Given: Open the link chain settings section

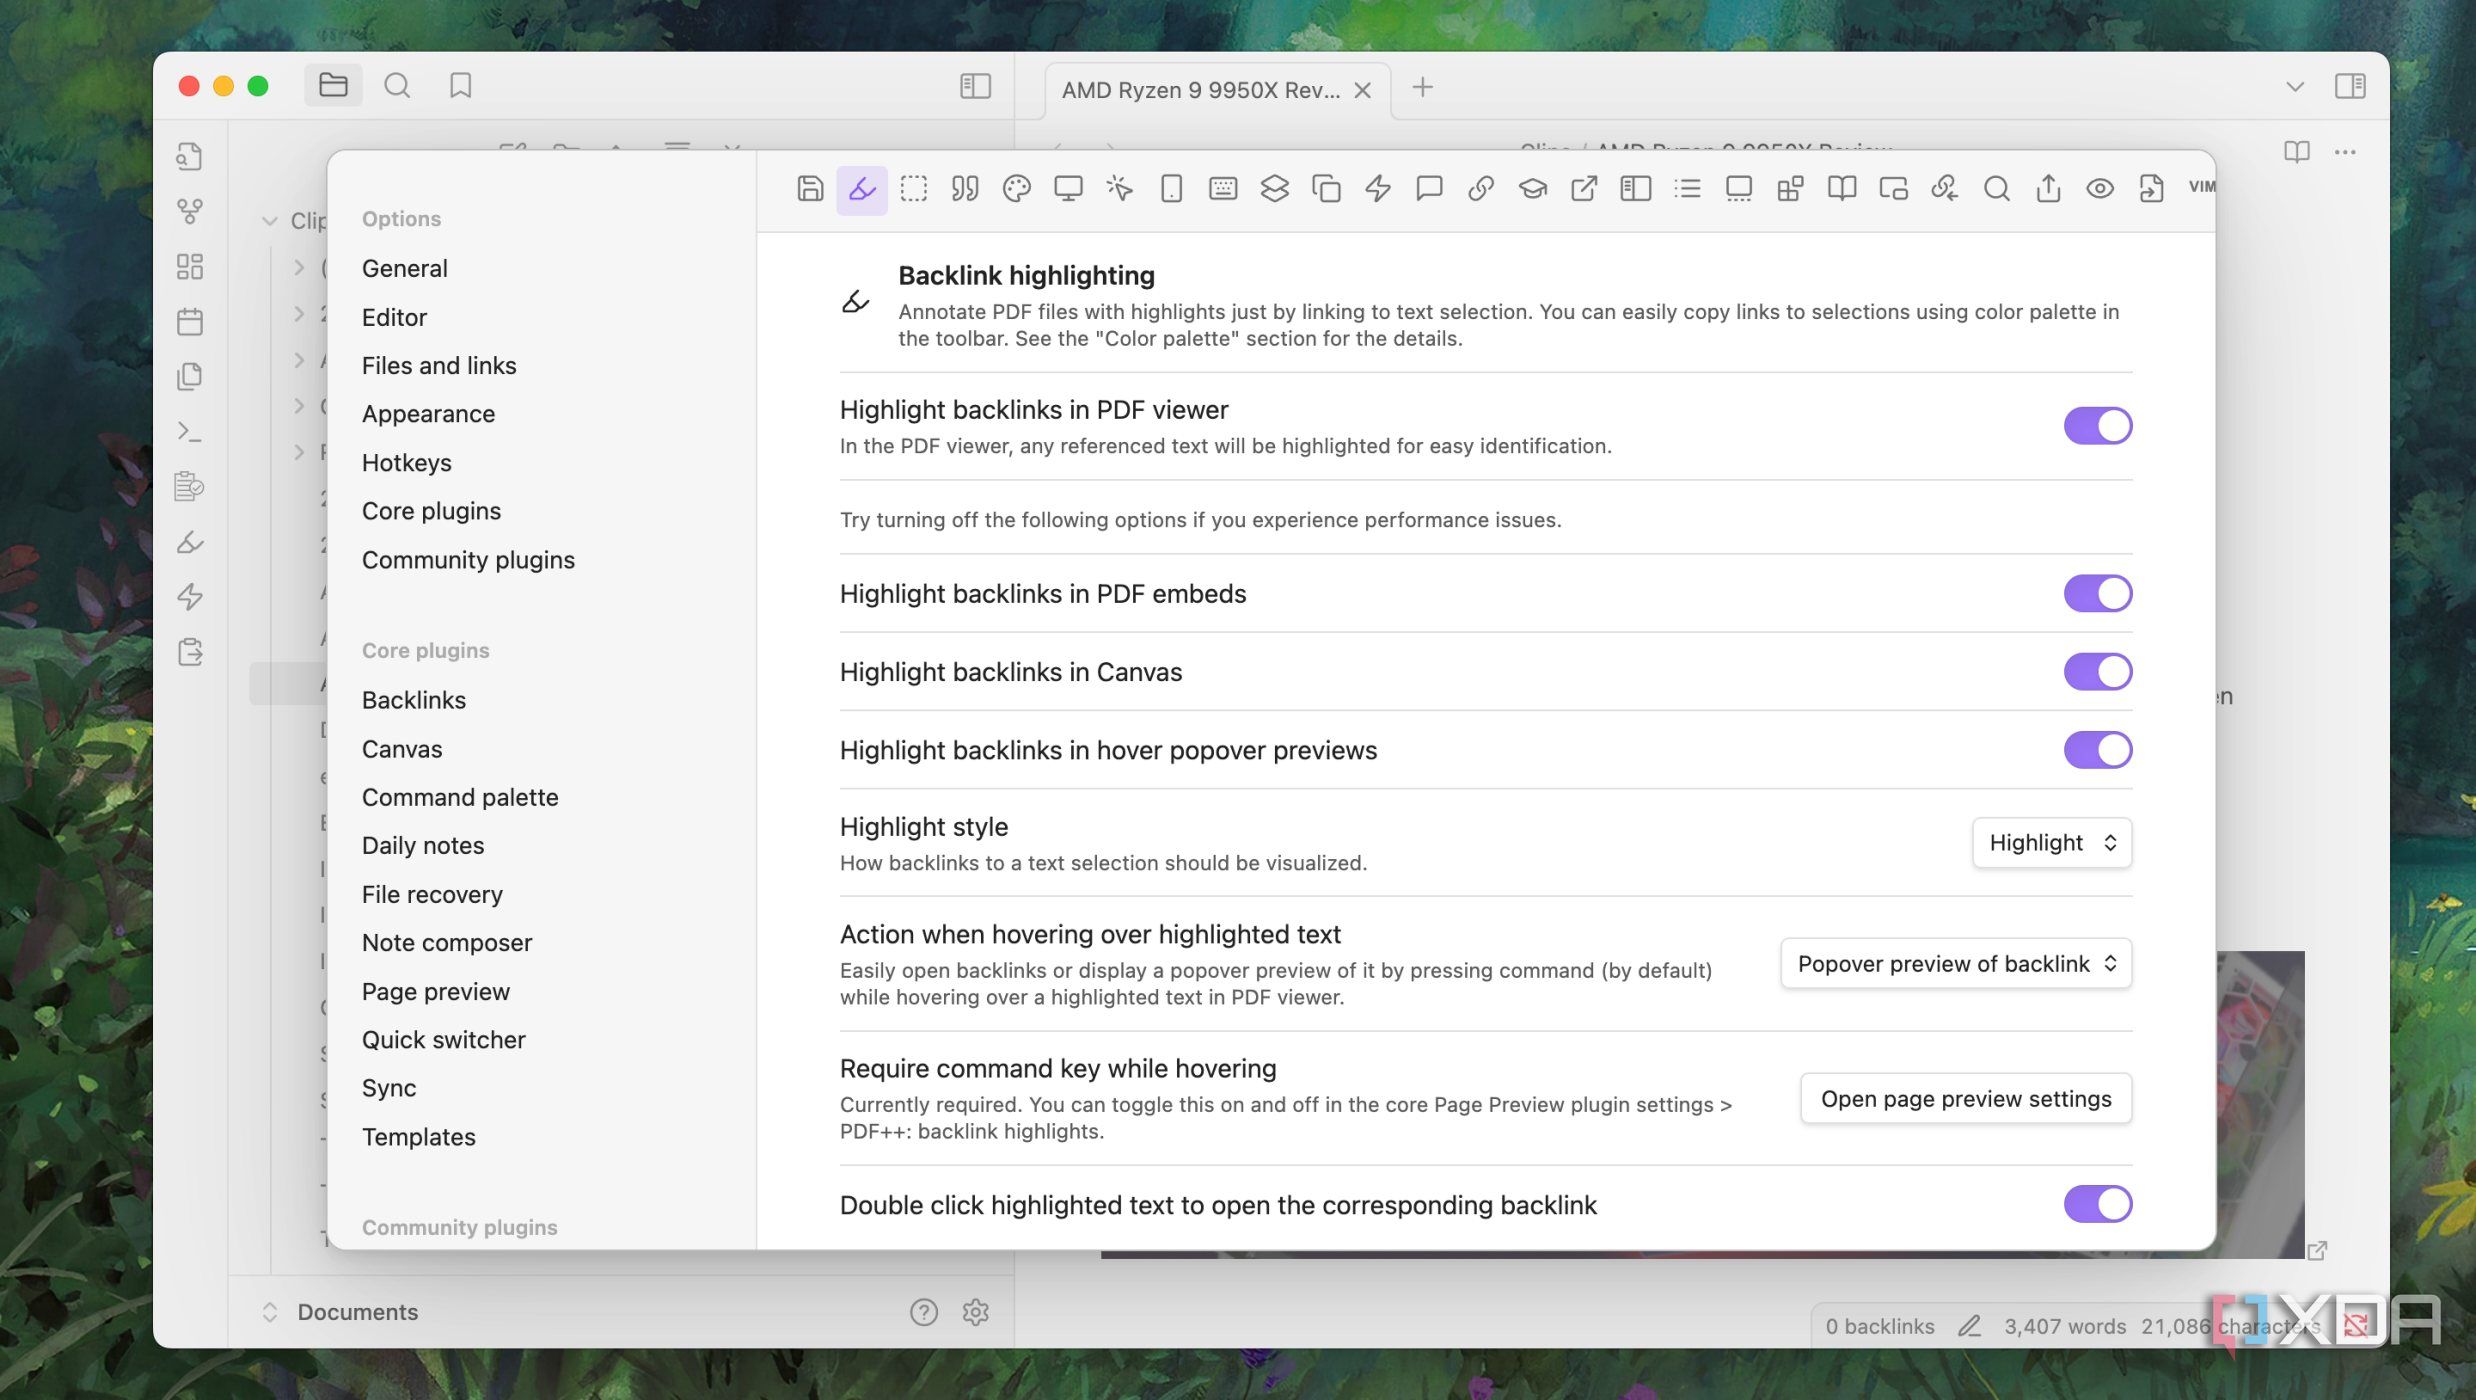Looking at the screenshot, I should 1481,189.
